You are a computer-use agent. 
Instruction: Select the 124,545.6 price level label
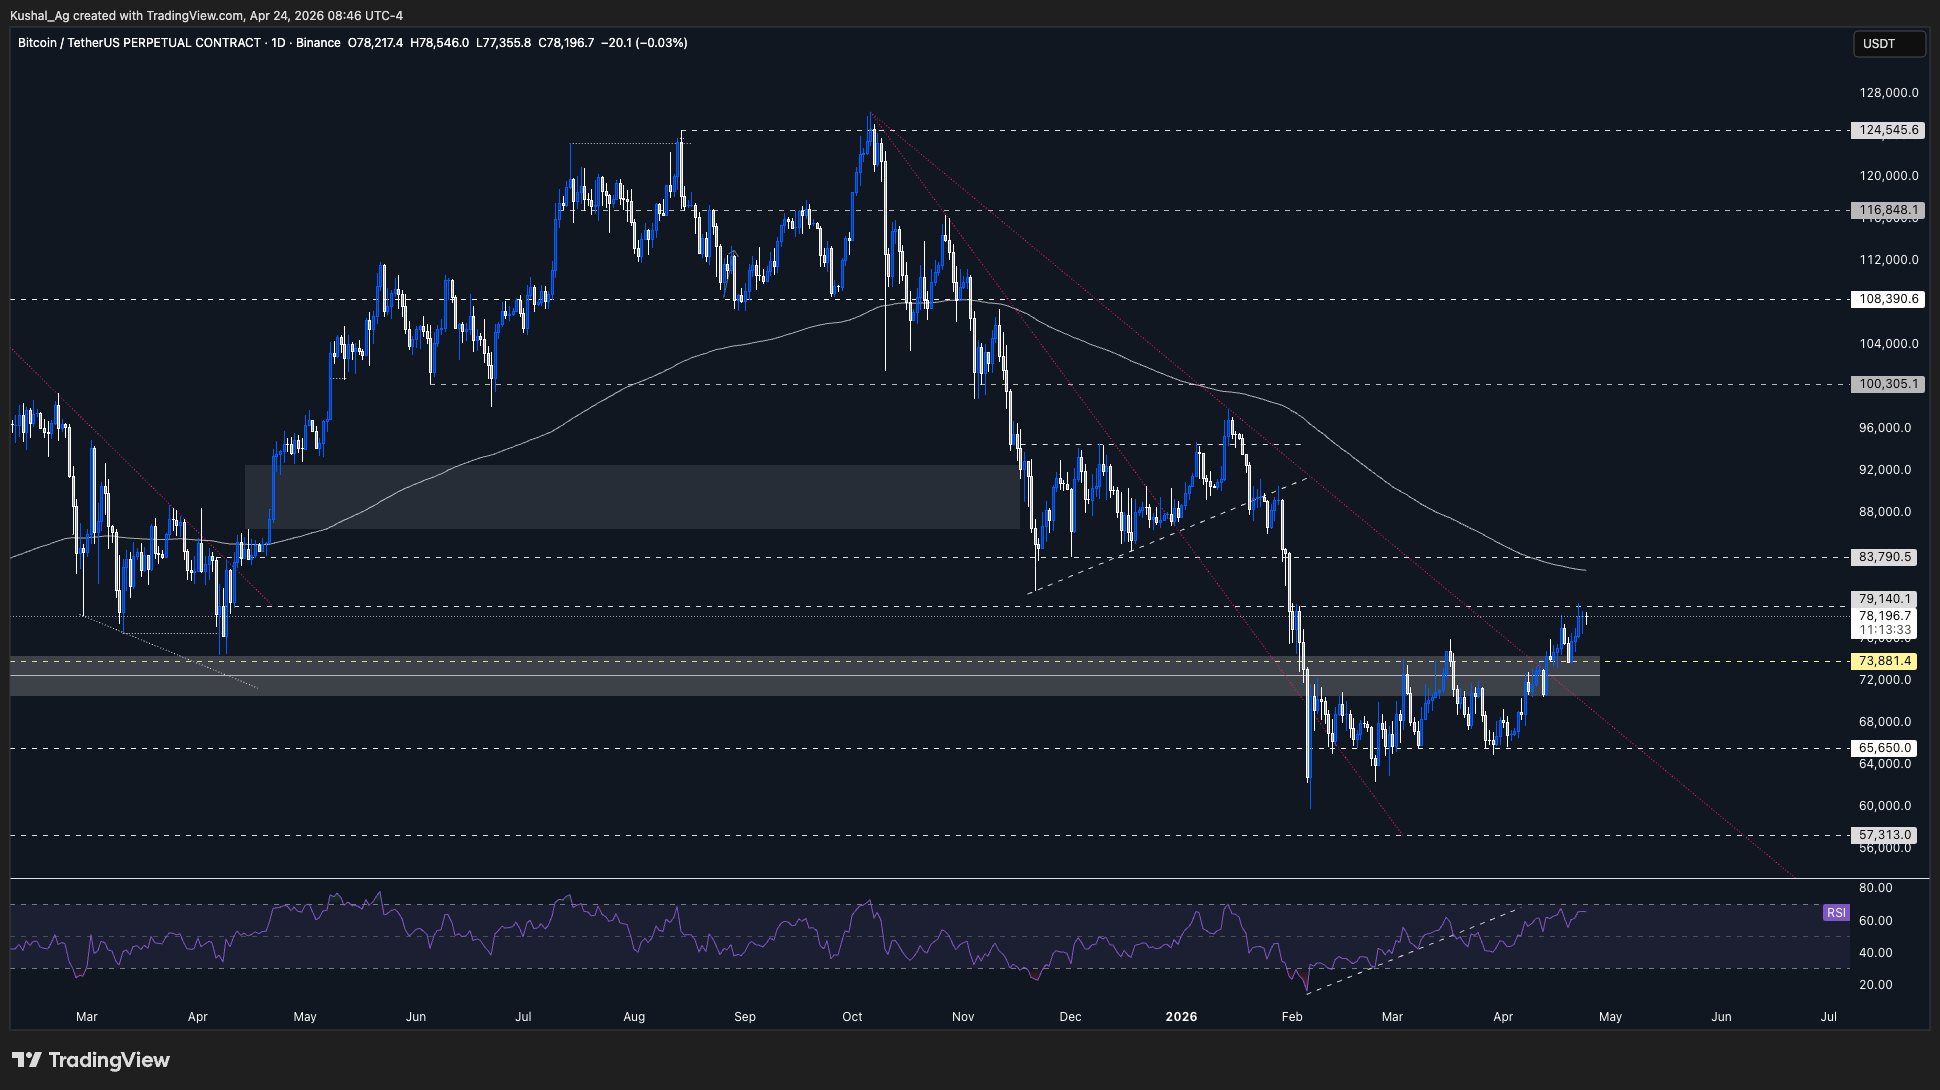click(x=1888, y=130)
